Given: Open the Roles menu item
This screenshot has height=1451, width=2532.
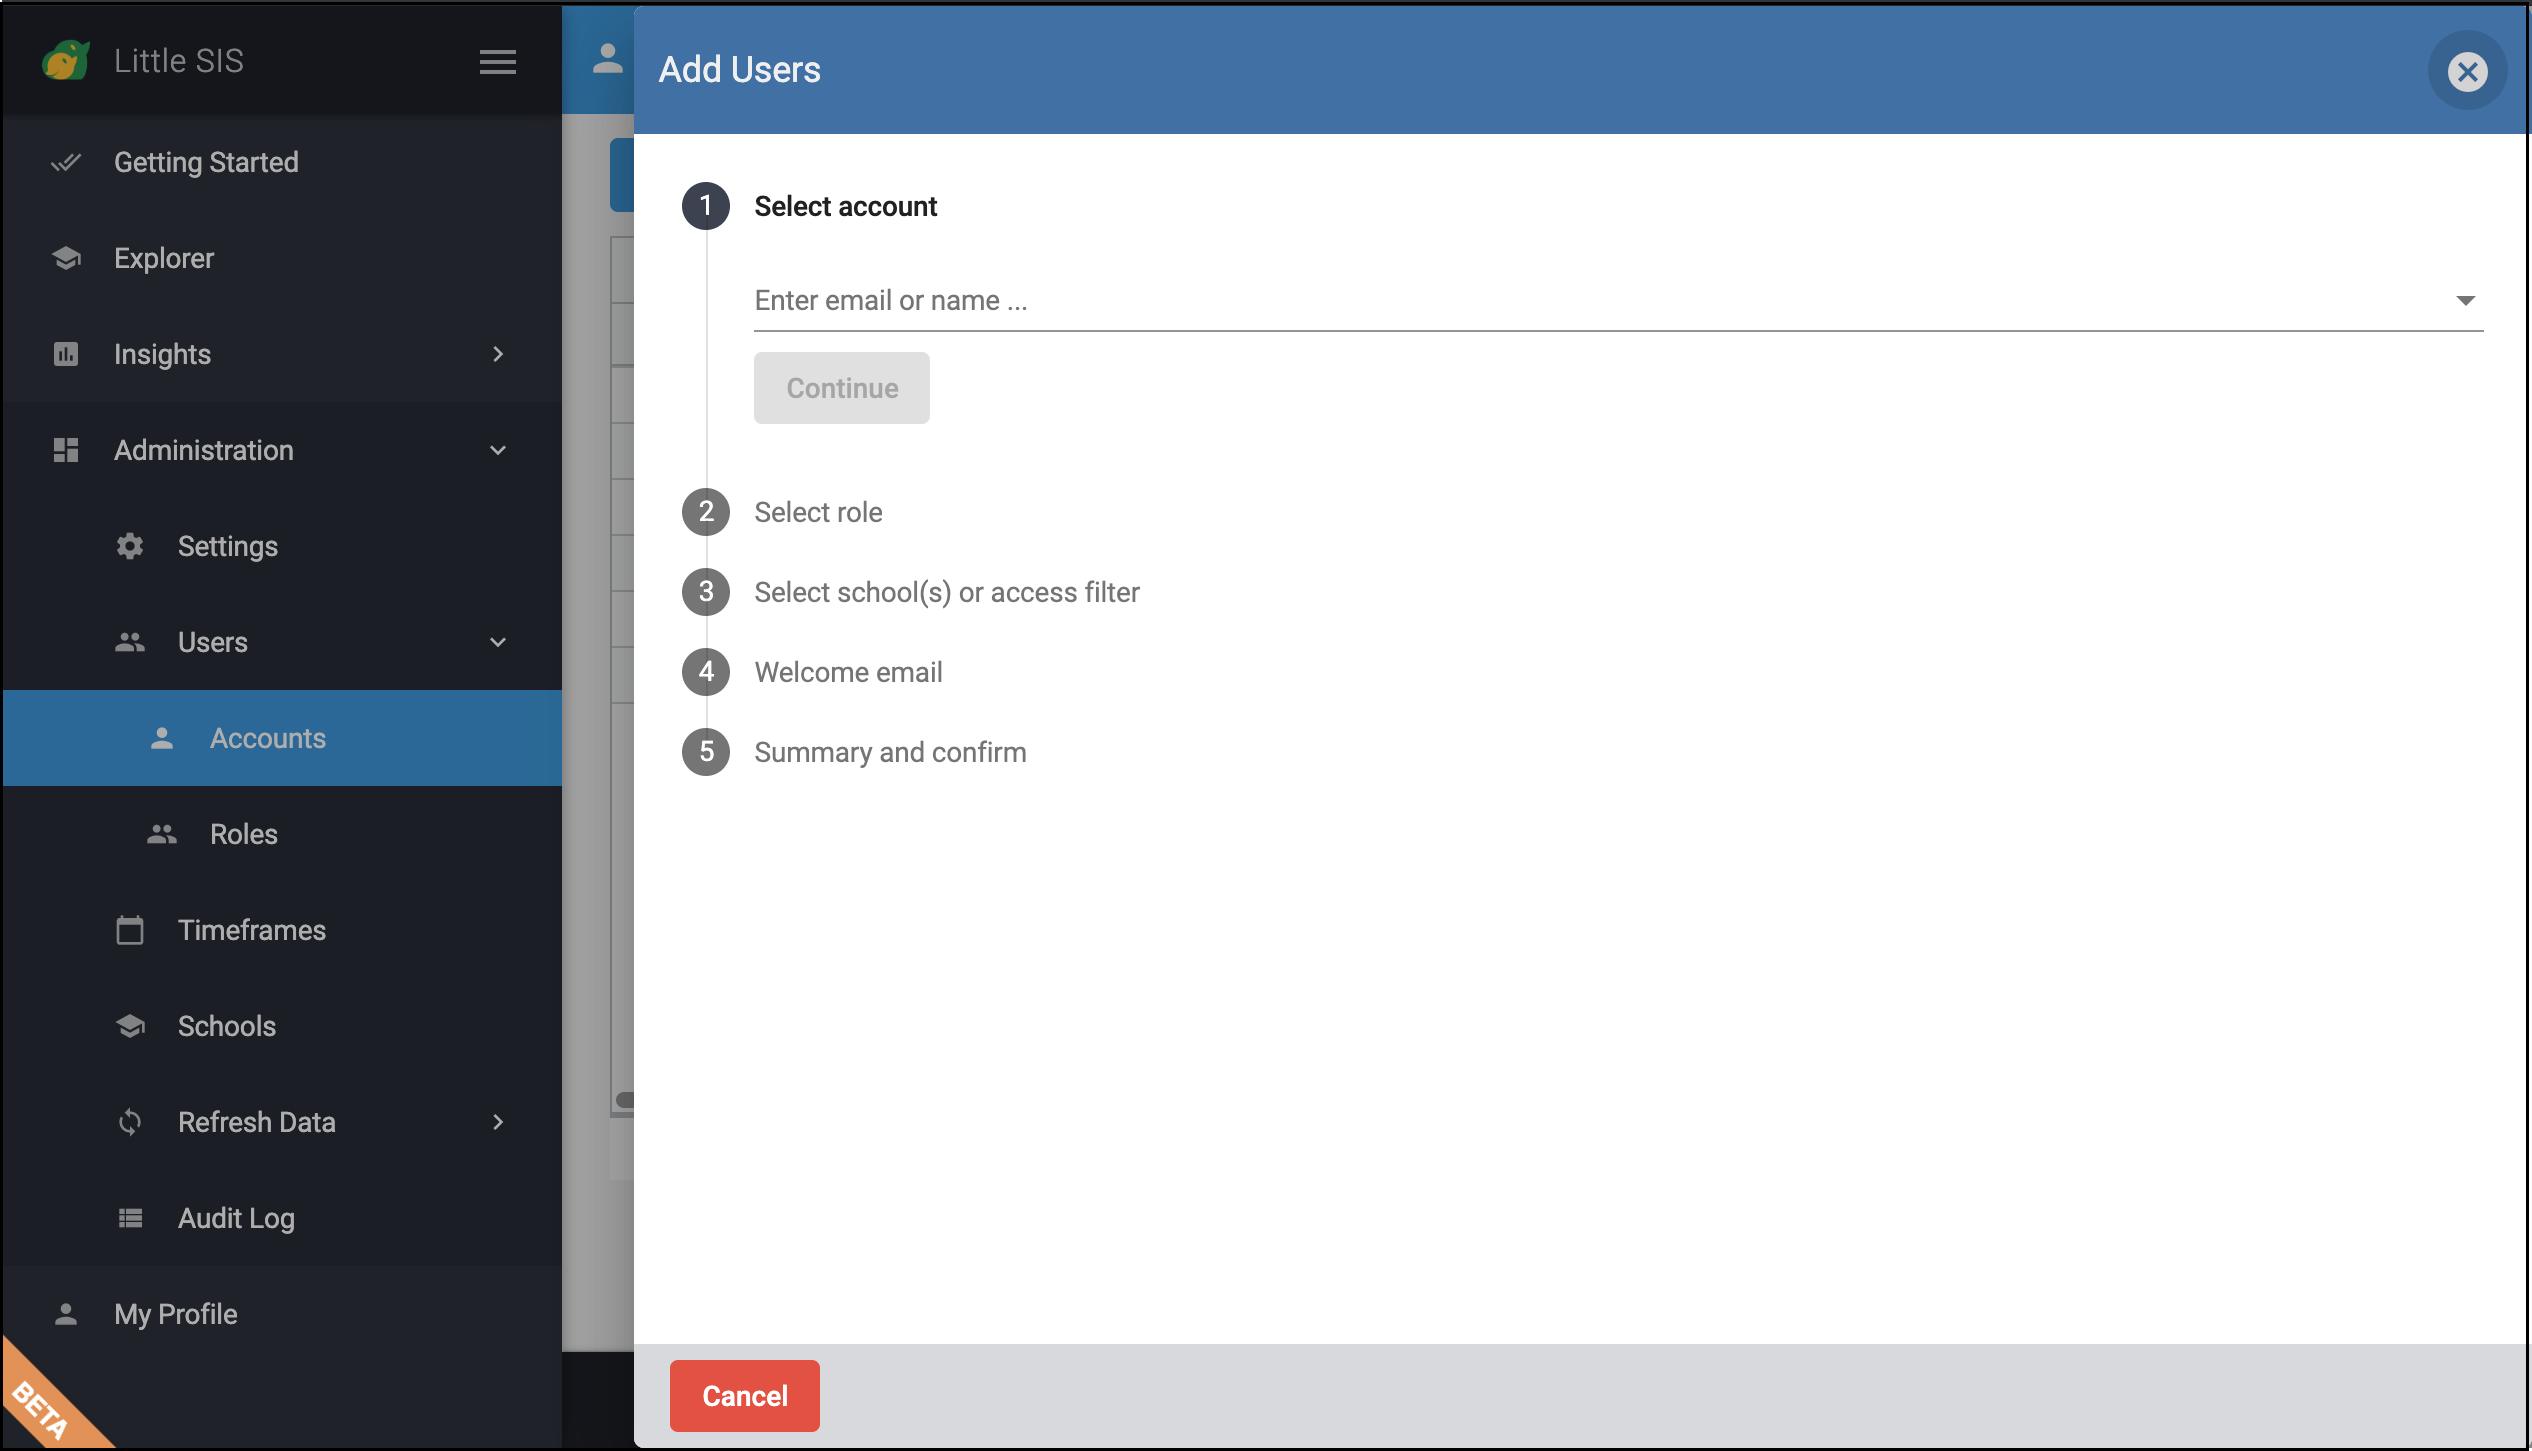Looking at the screenshot, I should (243, 834).
